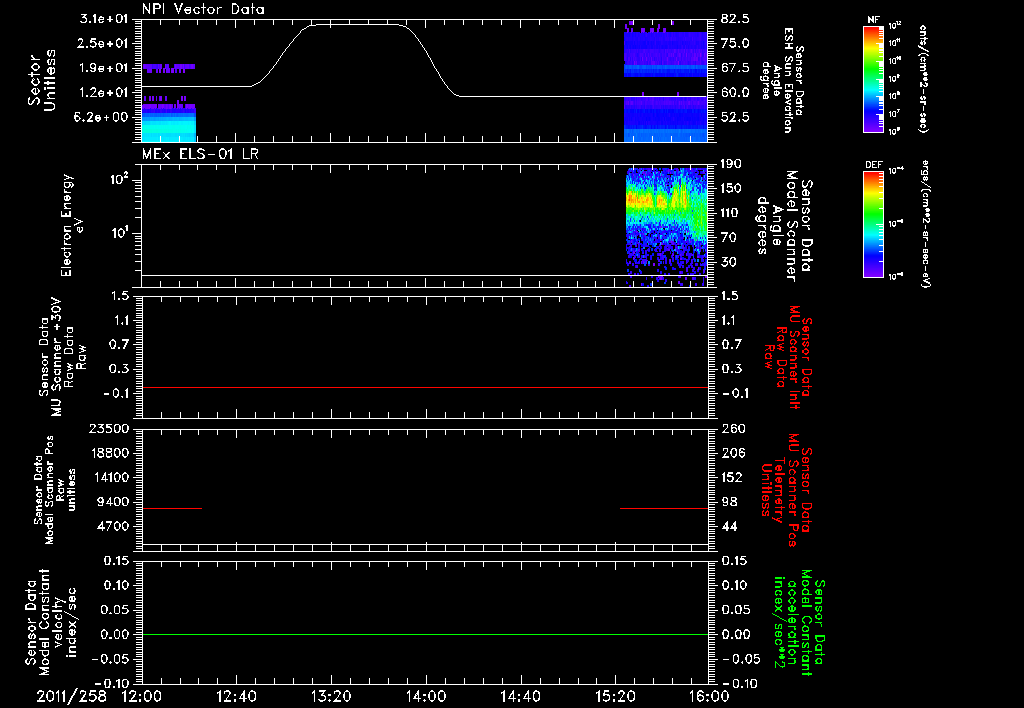Click the "ergs/(cm**2-sr-sec-eV)" color bar unit label

[x=923, y=223]
